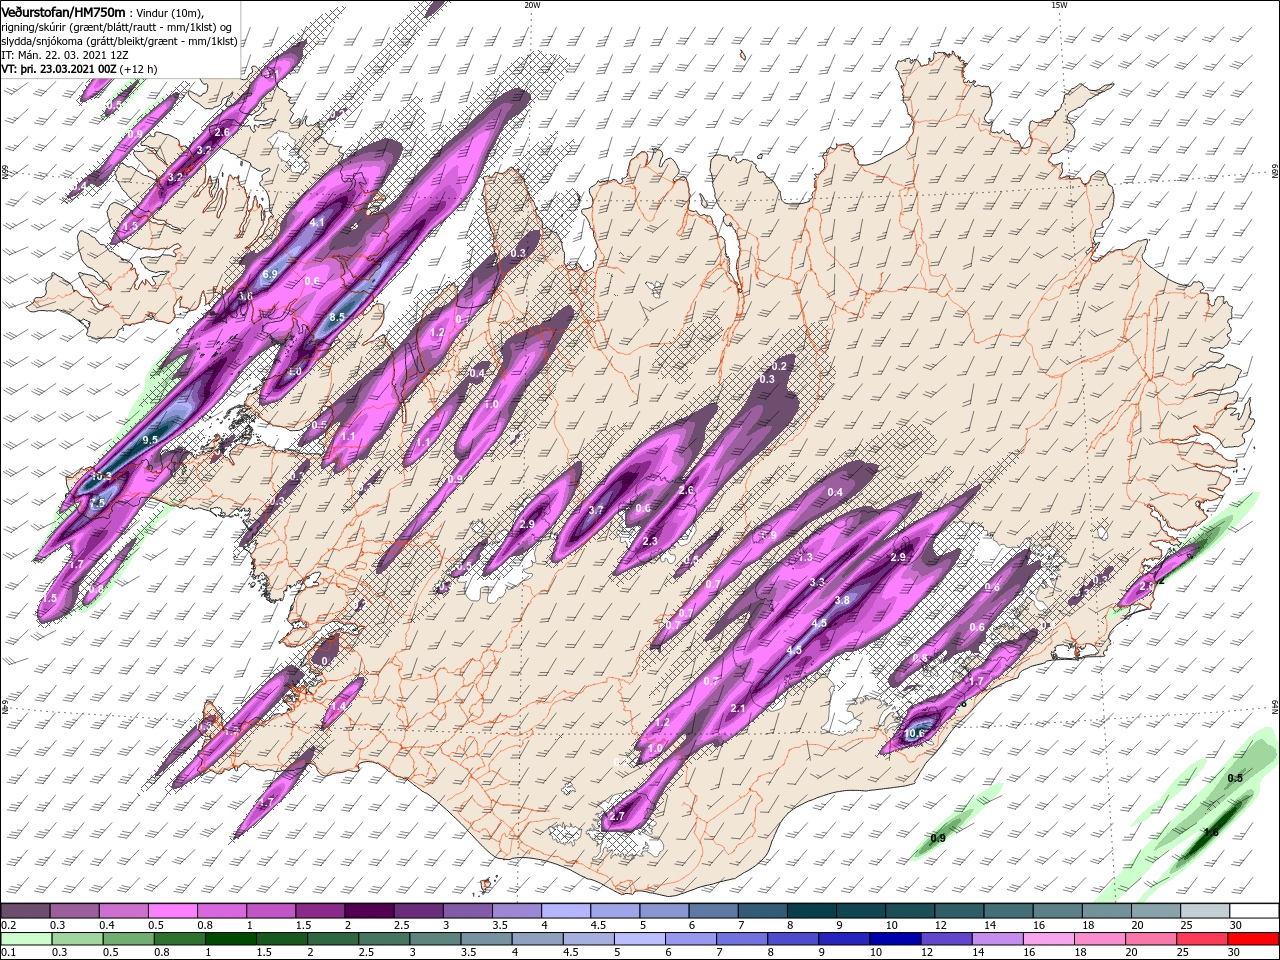Click the darkest green 1–1.5 rain swatch
The height and width of the screenshot is (960, 1280).
[x=231, y=939]
